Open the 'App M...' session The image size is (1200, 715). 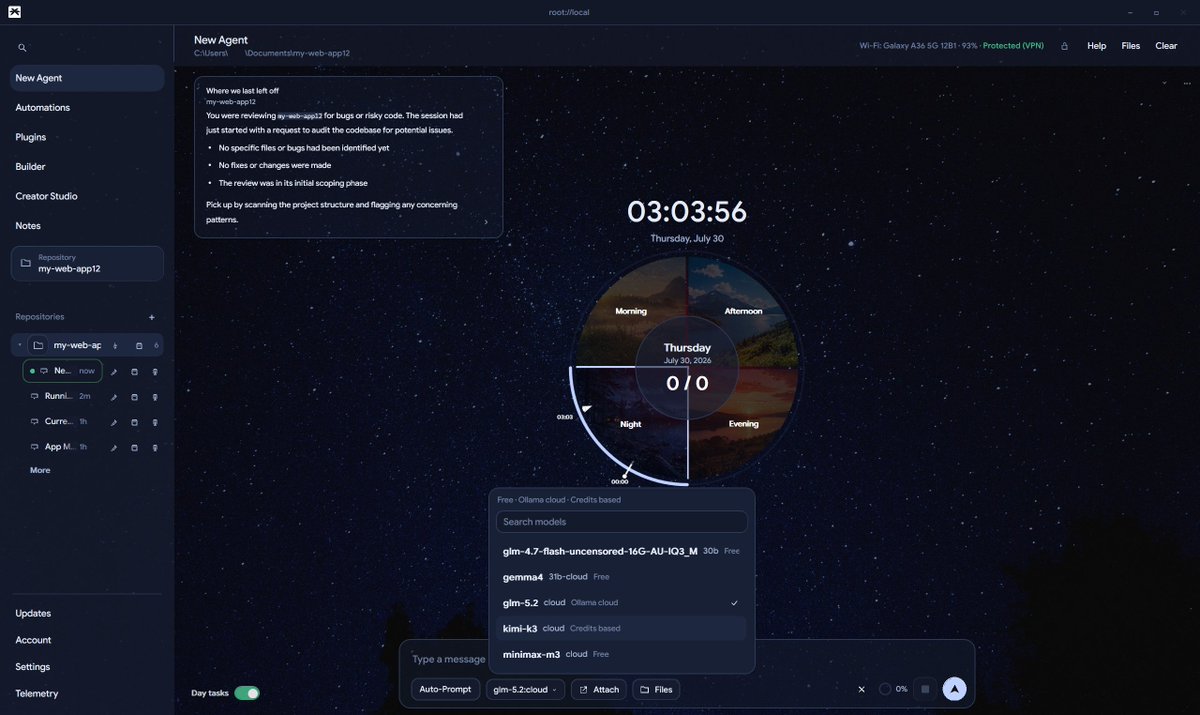pos(63,447)
